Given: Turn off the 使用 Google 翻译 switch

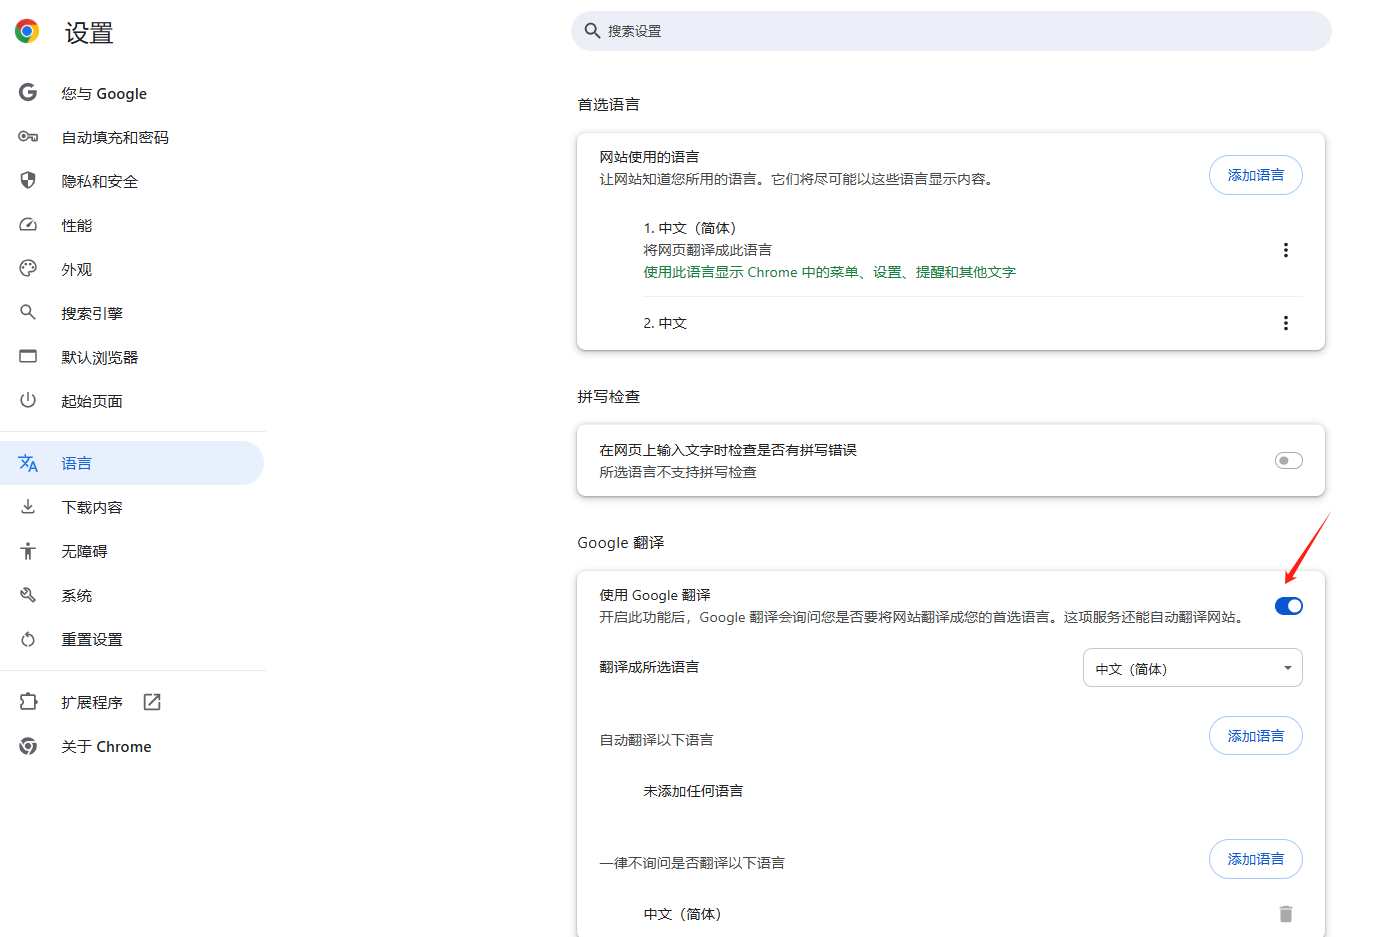Looking at the screenshot, I should [1289, 606].
